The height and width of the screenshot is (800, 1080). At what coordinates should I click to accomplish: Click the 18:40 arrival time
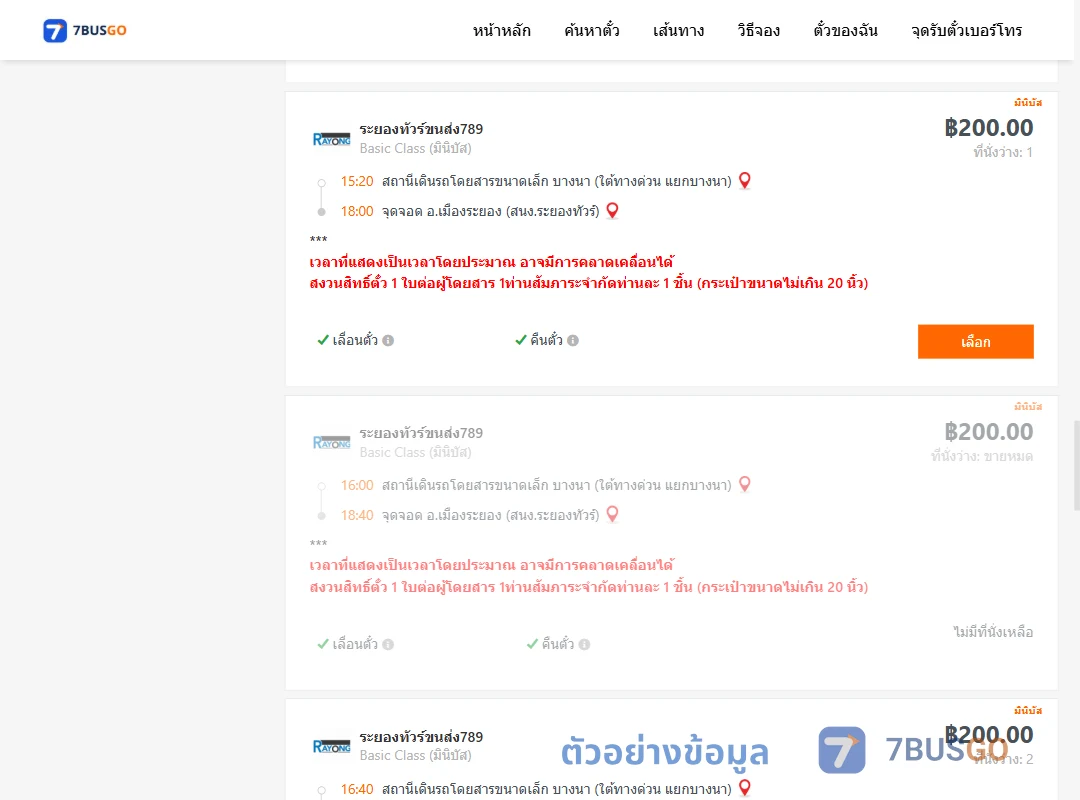click(357, 515)
